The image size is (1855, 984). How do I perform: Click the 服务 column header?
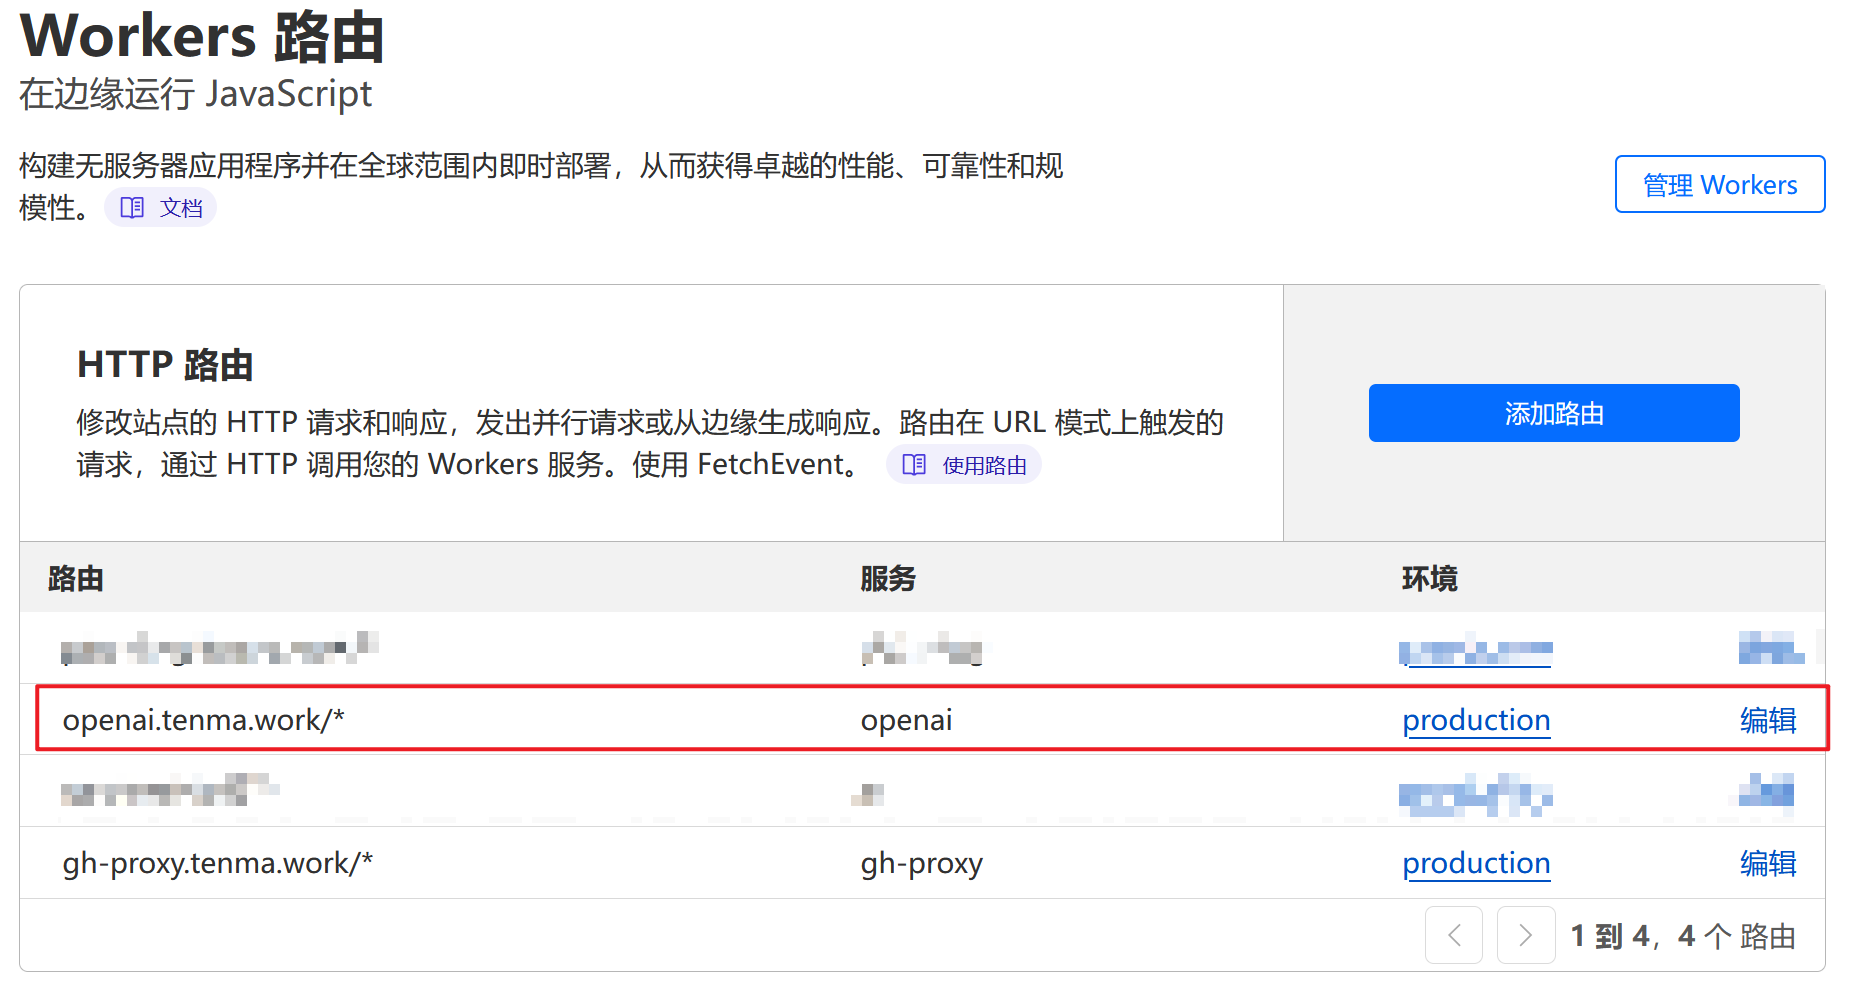888,578
